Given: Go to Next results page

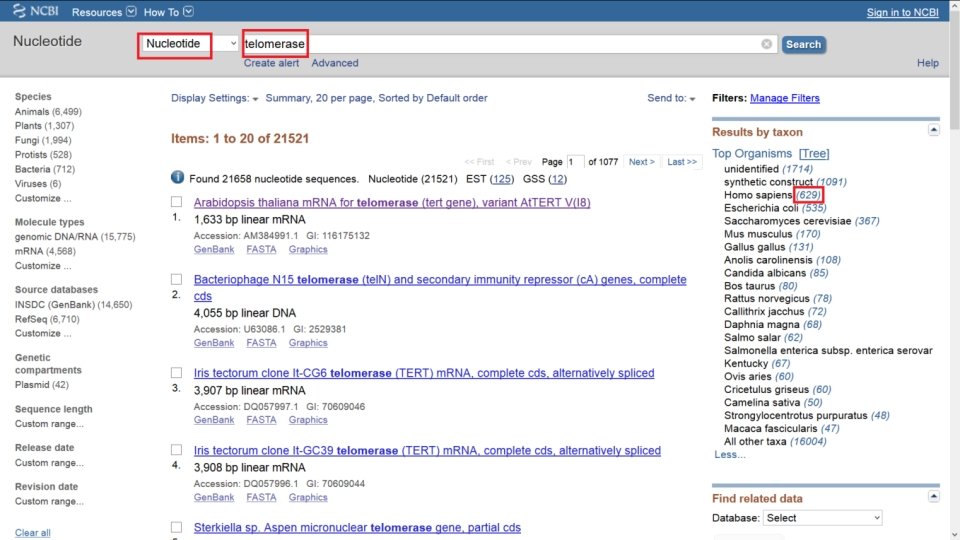Looking at the screenshot, I should (642, 162).
